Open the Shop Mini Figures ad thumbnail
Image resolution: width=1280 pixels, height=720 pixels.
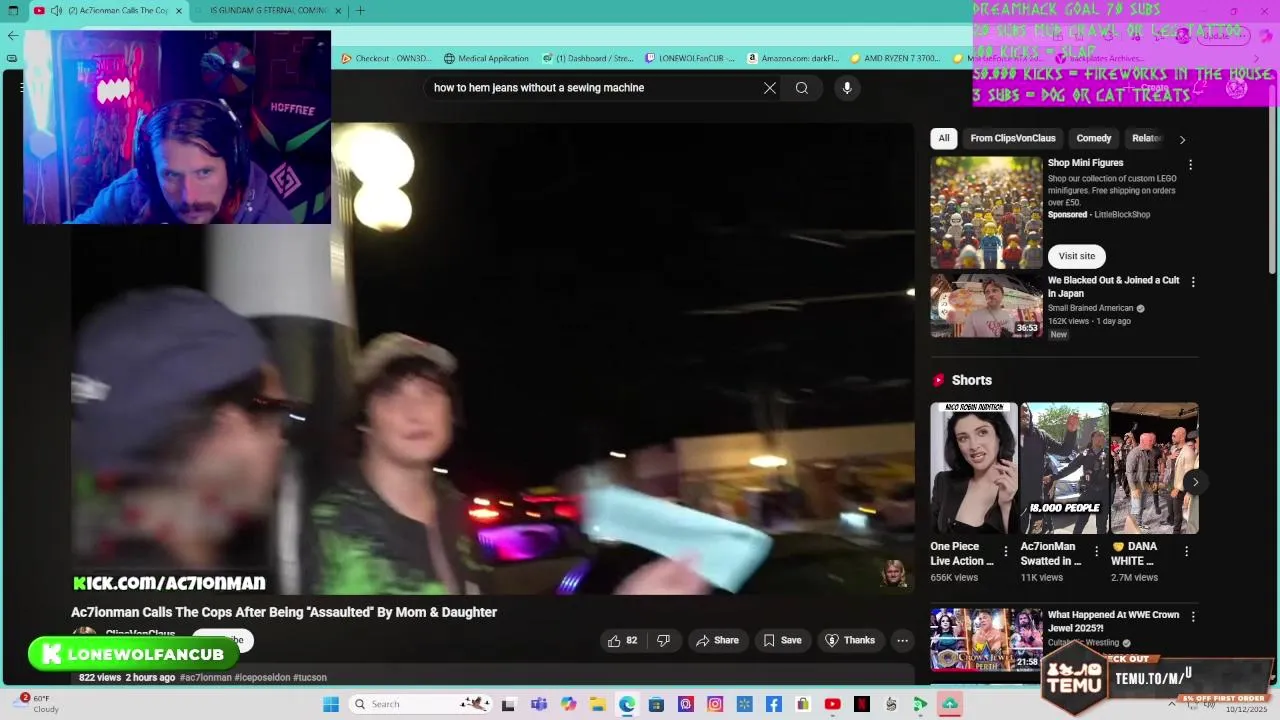click(x=986, y=212)
